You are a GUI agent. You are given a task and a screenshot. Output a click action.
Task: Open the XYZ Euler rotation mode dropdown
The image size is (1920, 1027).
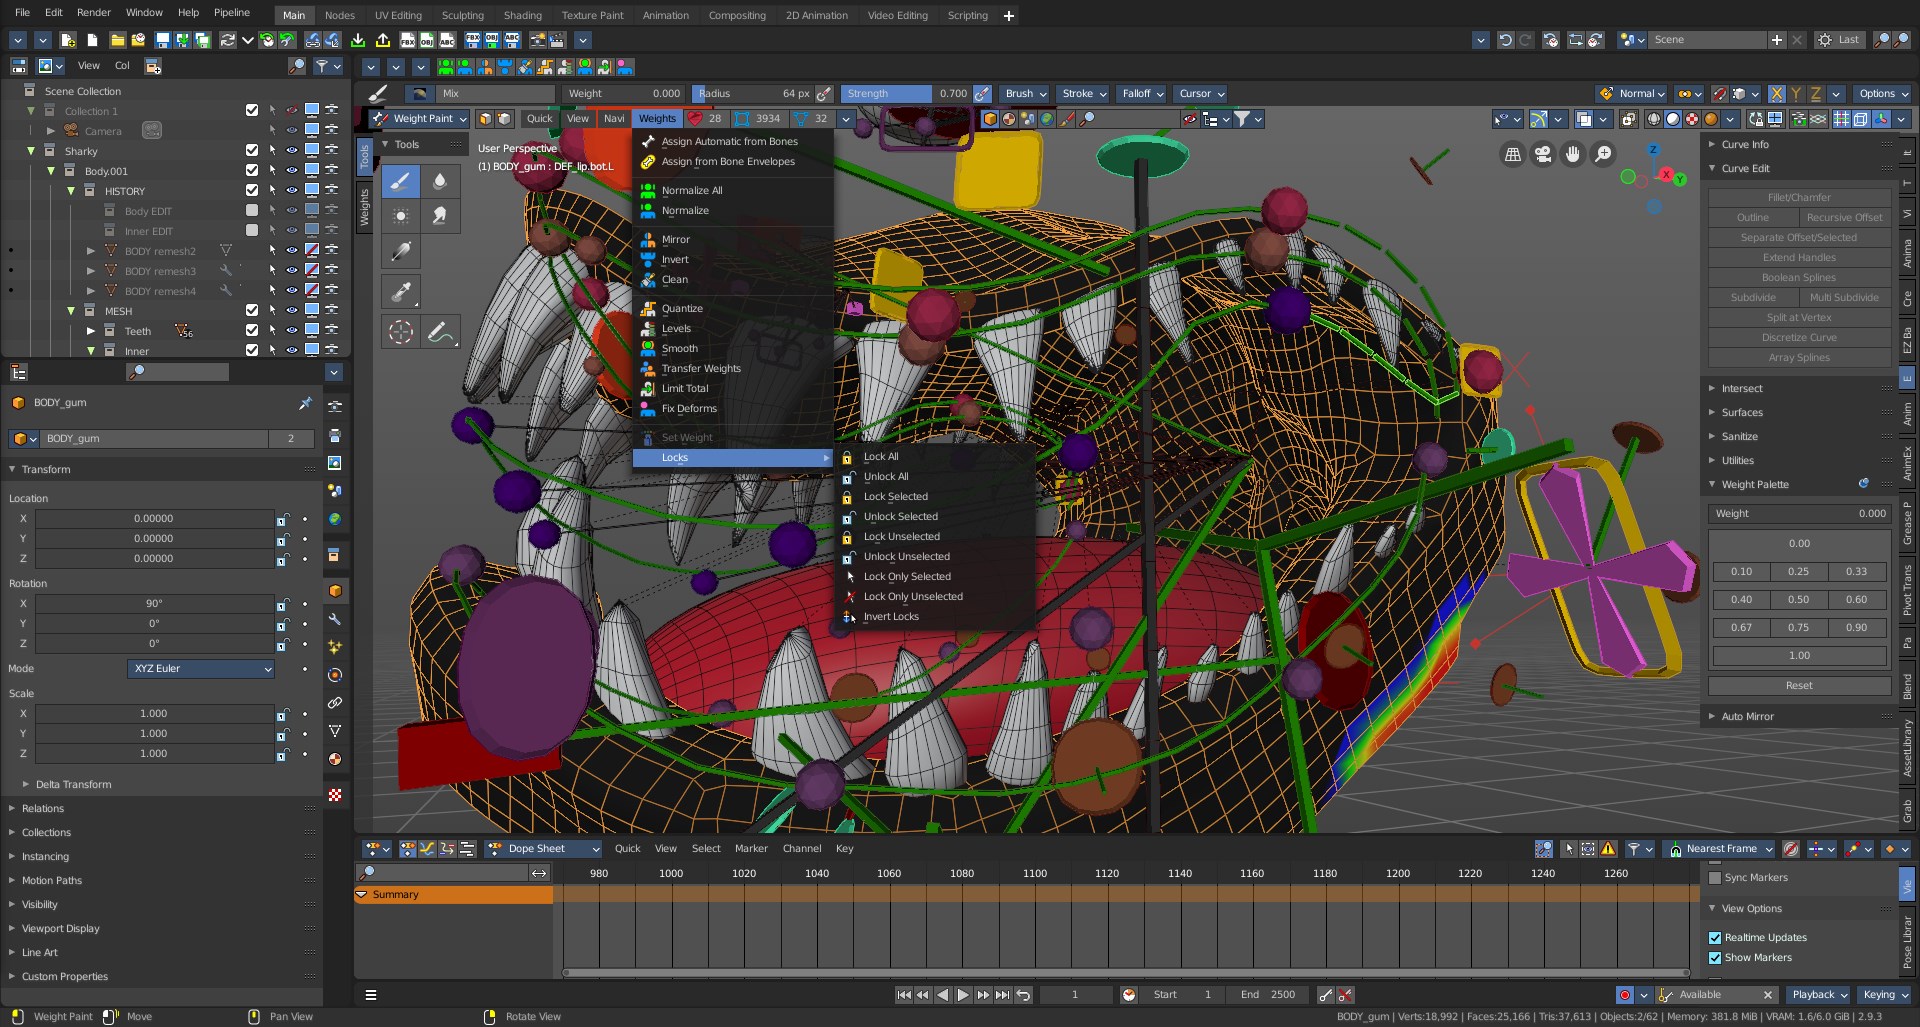201,669
